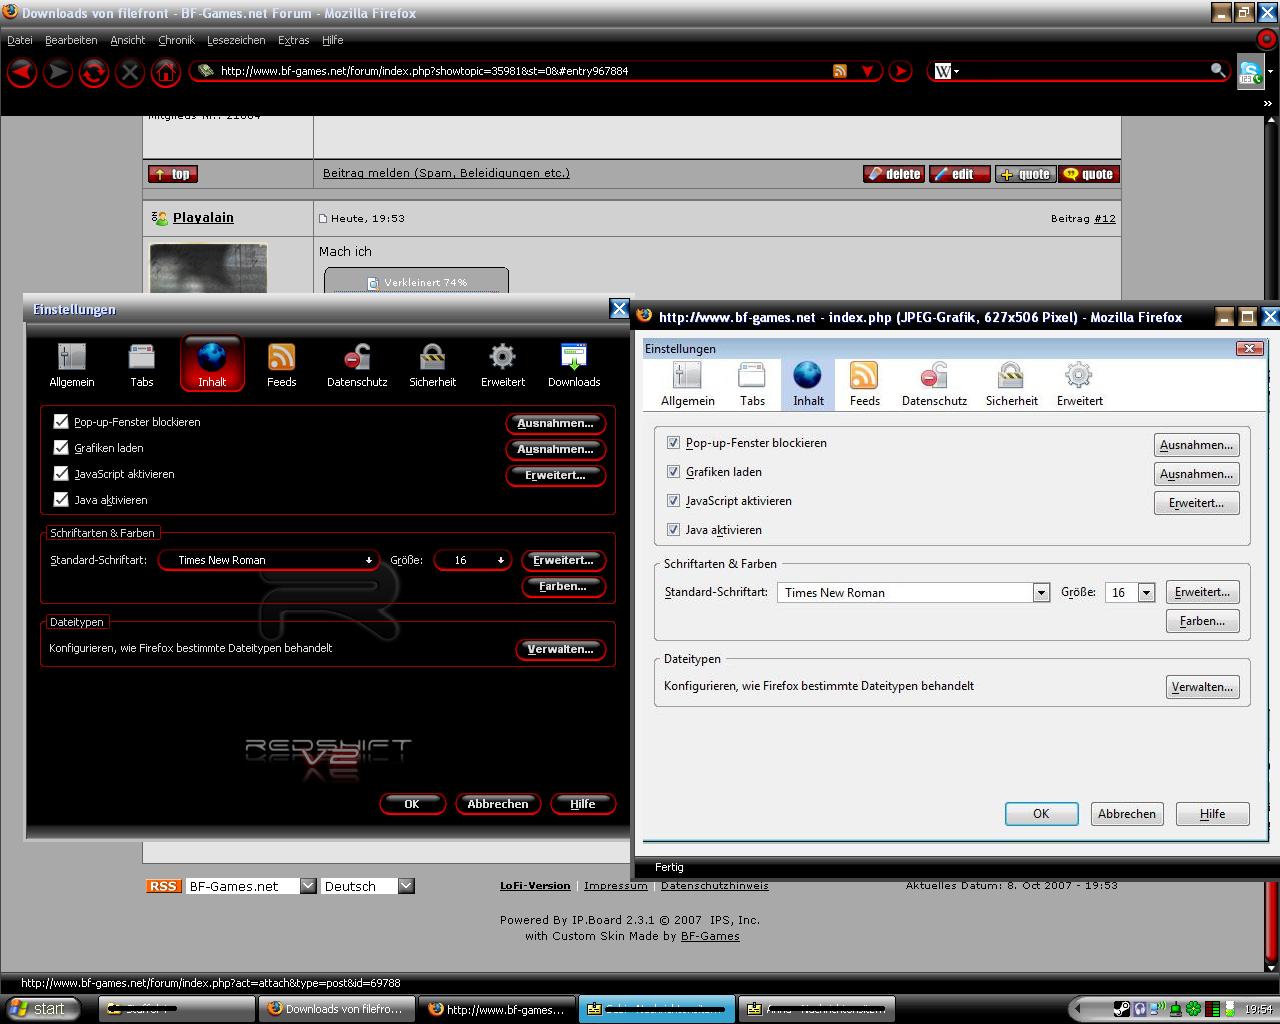Open the Größe 16 dropdown in dark dialog
The height and width of the screenshot is (1024, 1280).
point(501,560)
